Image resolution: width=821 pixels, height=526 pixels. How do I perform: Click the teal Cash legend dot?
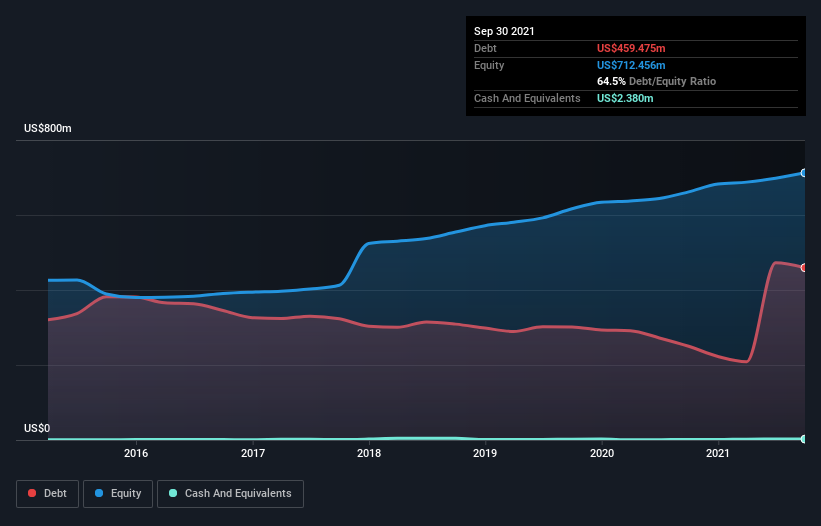(x=173, y=493)
